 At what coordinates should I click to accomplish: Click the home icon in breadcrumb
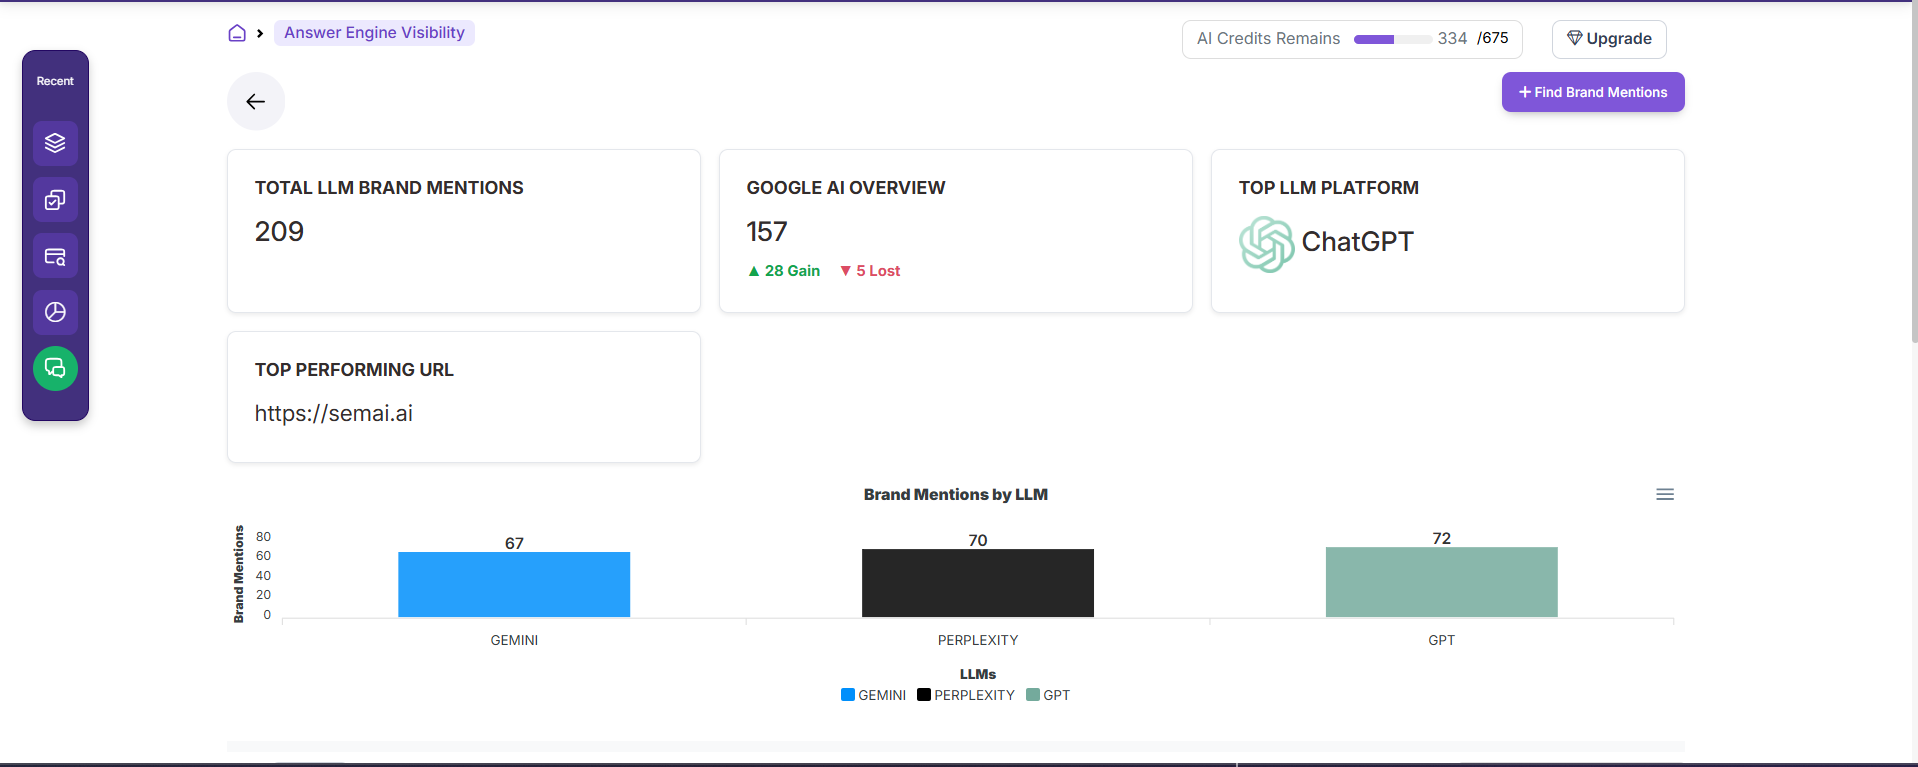coord(237,33)
